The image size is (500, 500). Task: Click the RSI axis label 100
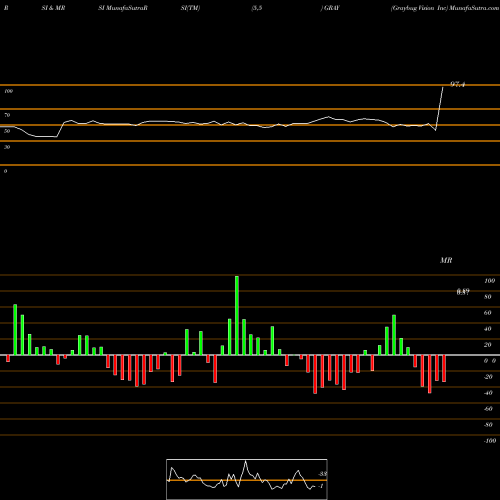coord(9,91)
